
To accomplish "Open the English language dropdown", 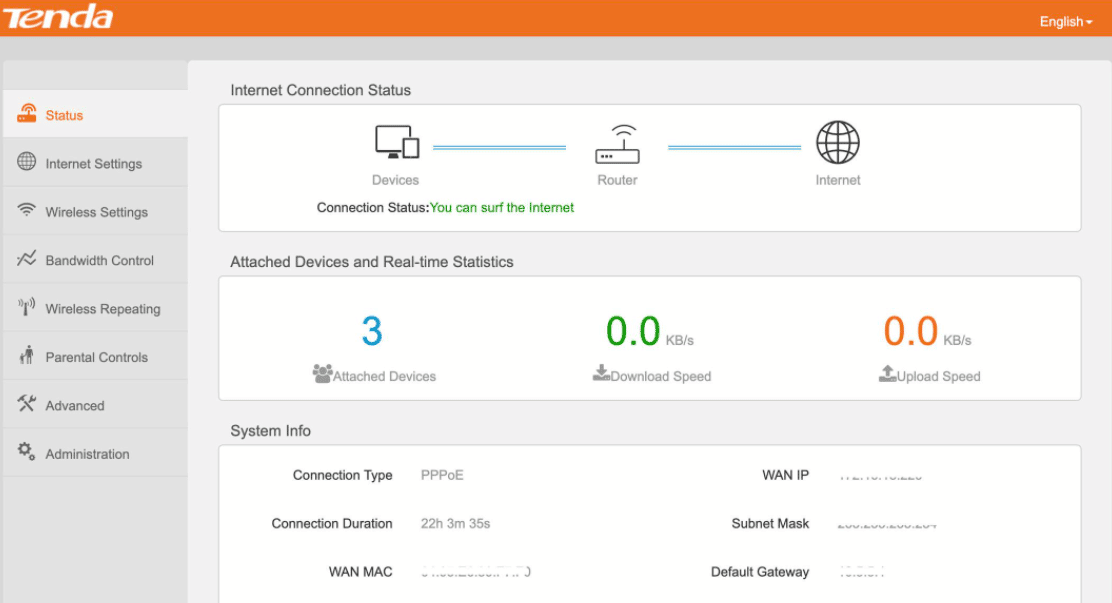I will [1065, 21].
